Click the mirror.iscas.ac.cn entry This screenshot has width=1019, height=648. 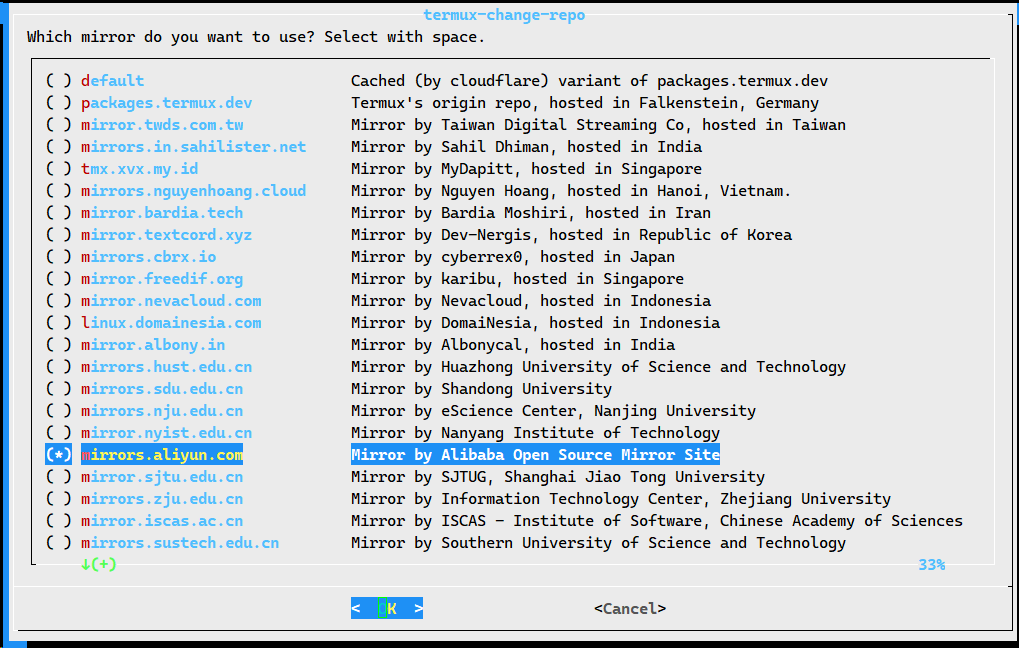[162, 521]
